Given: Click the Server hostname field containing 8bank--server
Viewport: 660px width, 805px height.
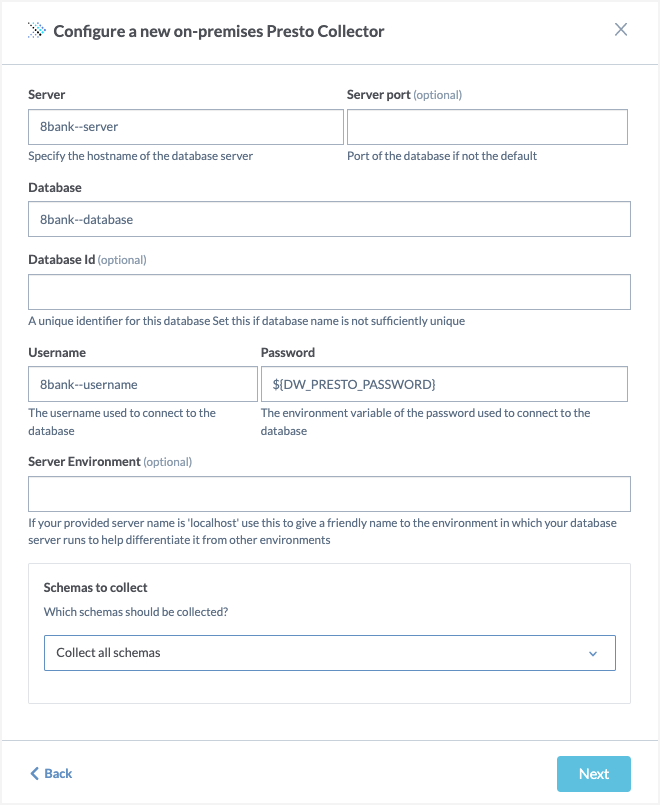Looking at the screenshot, I should (x=186, y=127).
